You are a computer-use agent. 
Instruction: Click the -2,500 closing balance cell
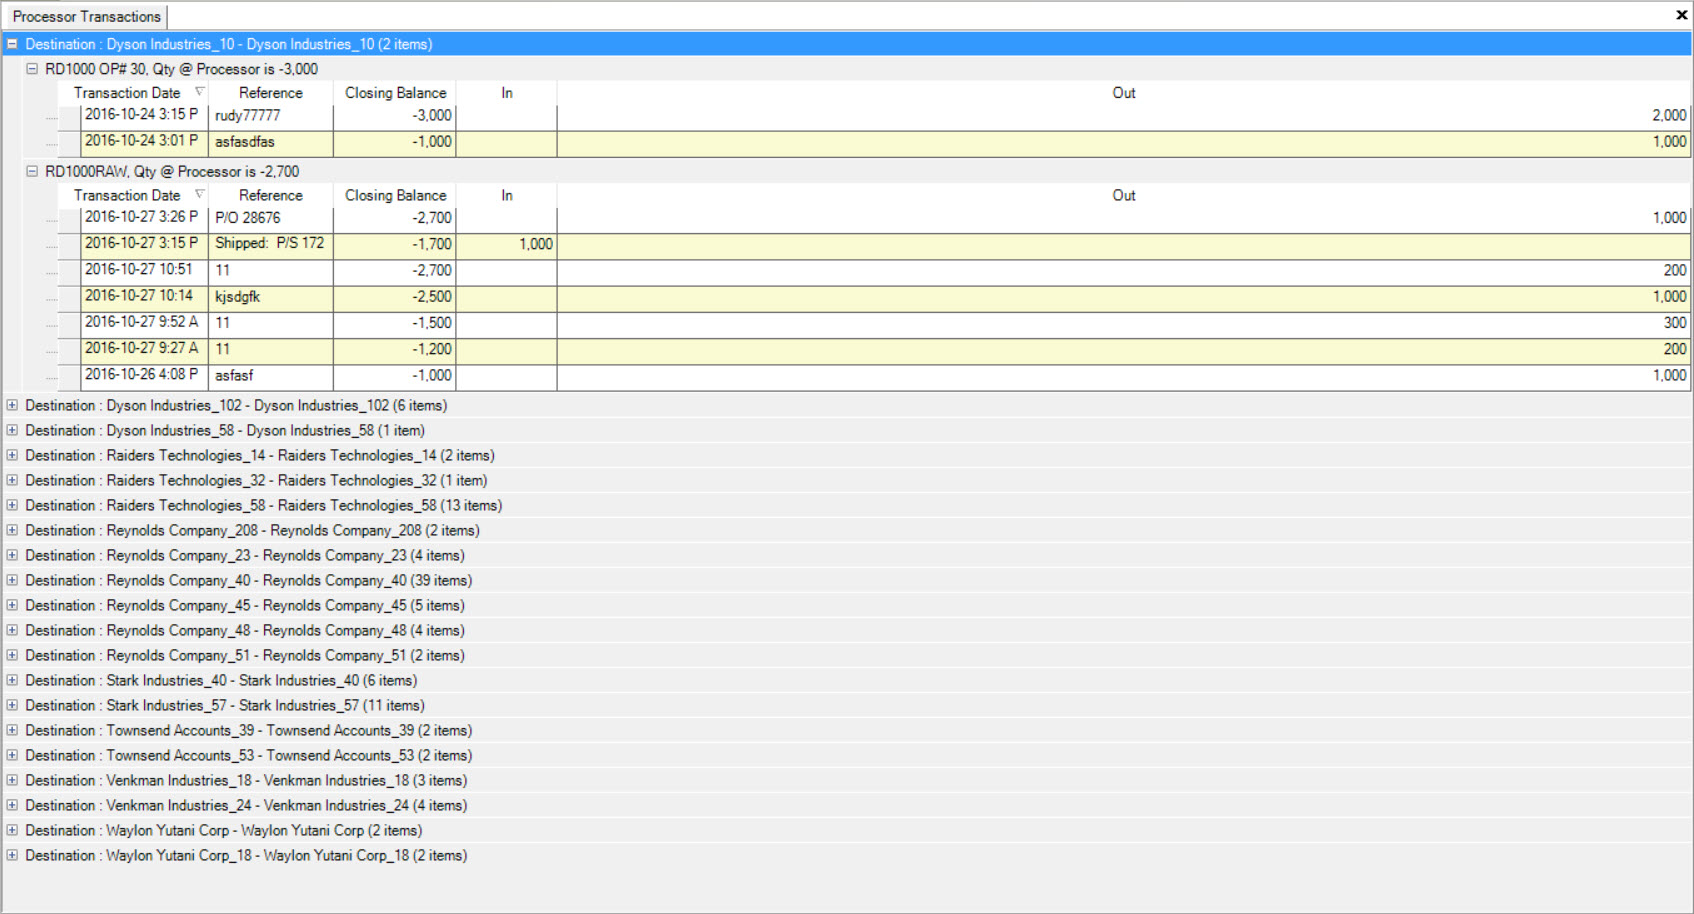[x=395, y=297]
